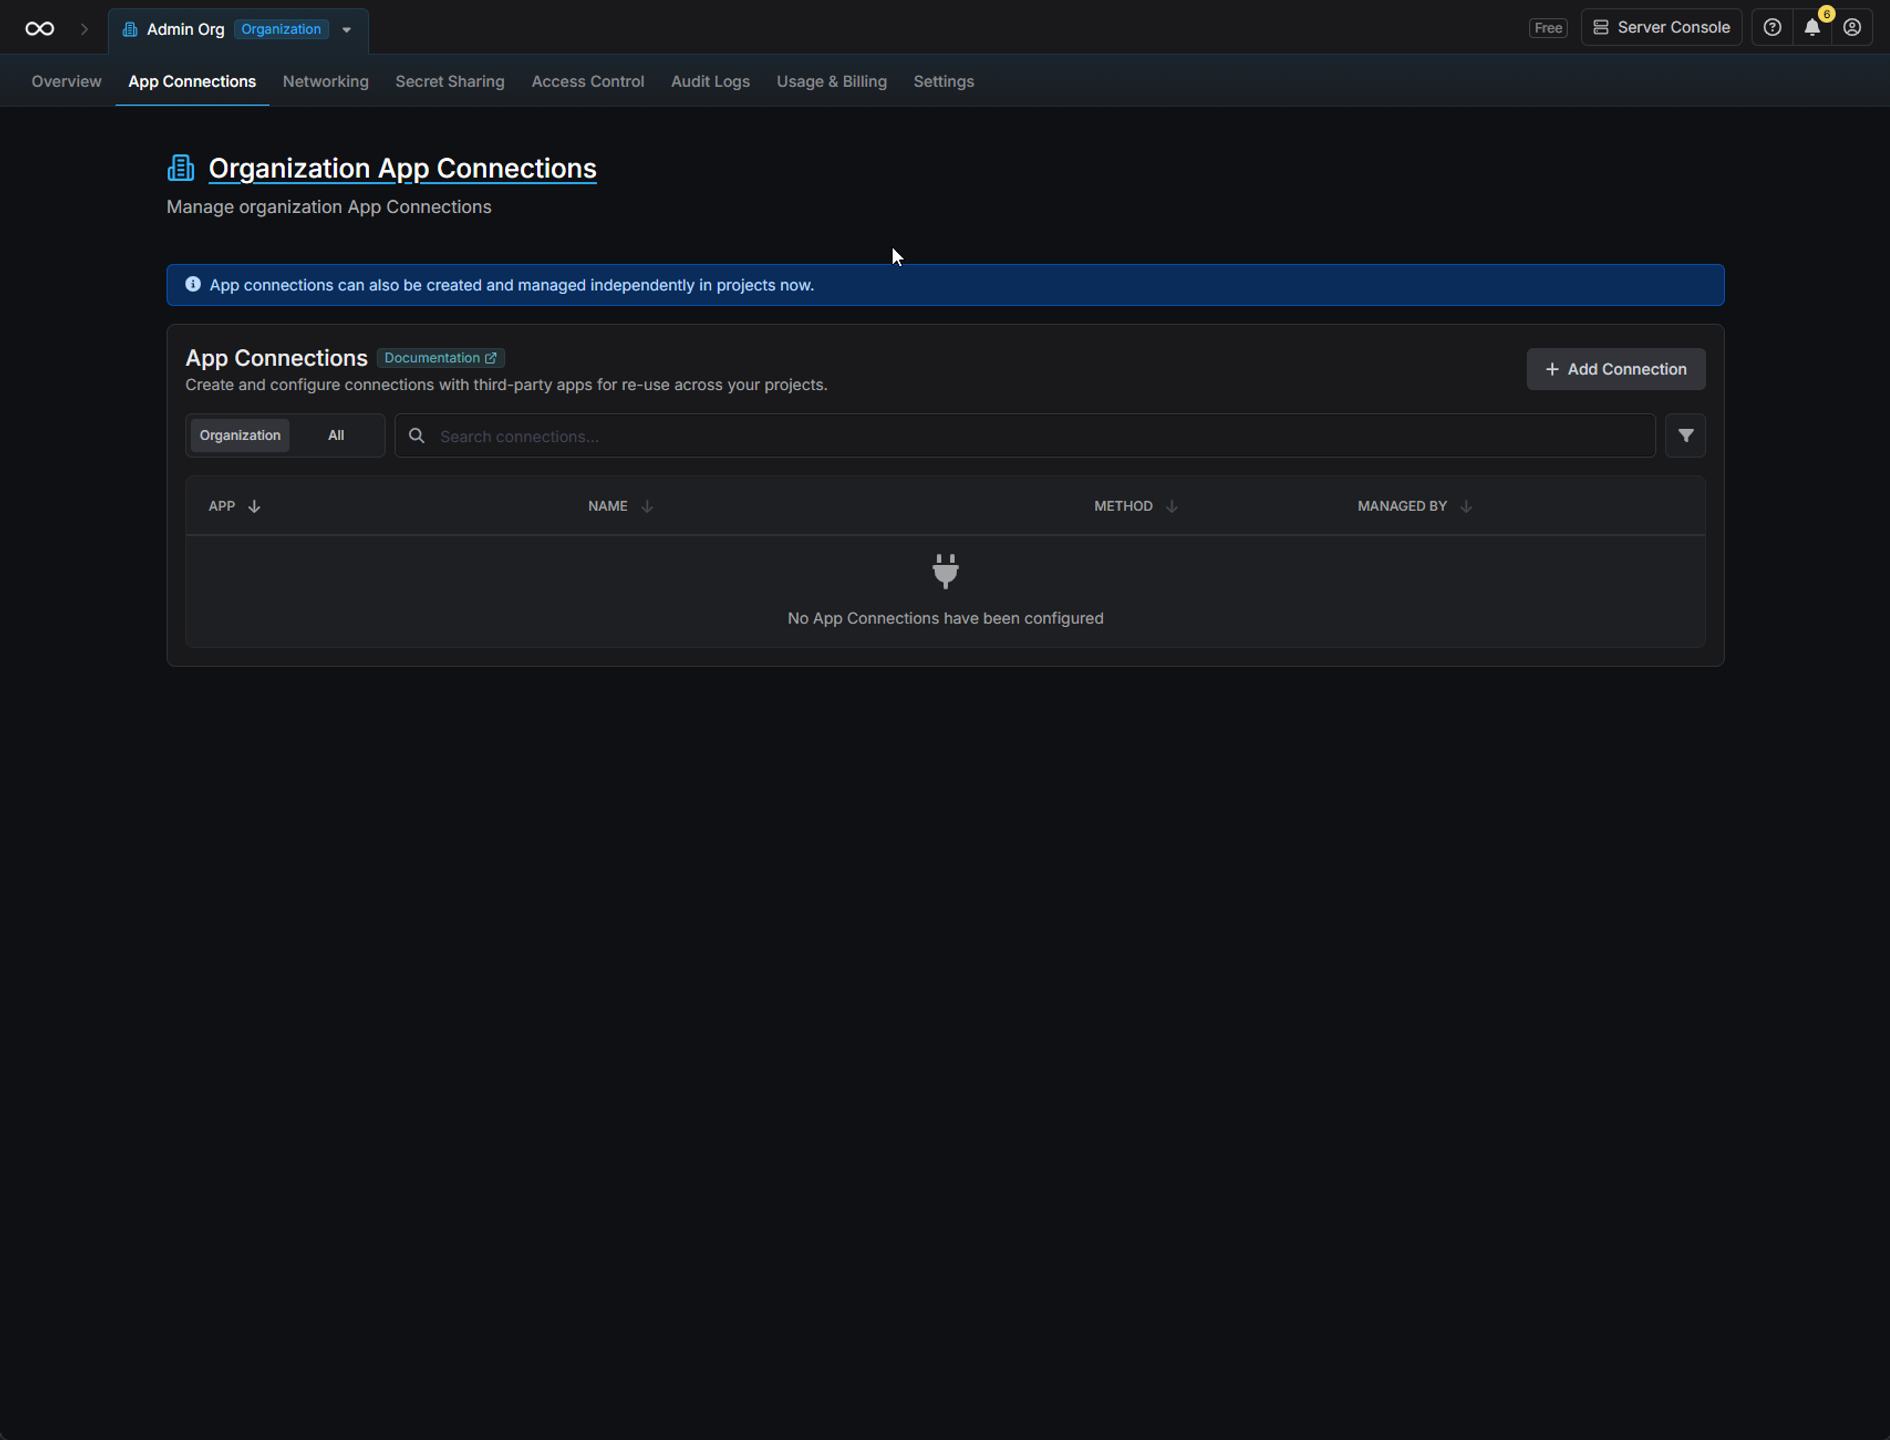The width and height of the screenshot is (1890, 1440).
Task: Click the breadcrumb chevron after the logo
Action: (x=84, y=29)
